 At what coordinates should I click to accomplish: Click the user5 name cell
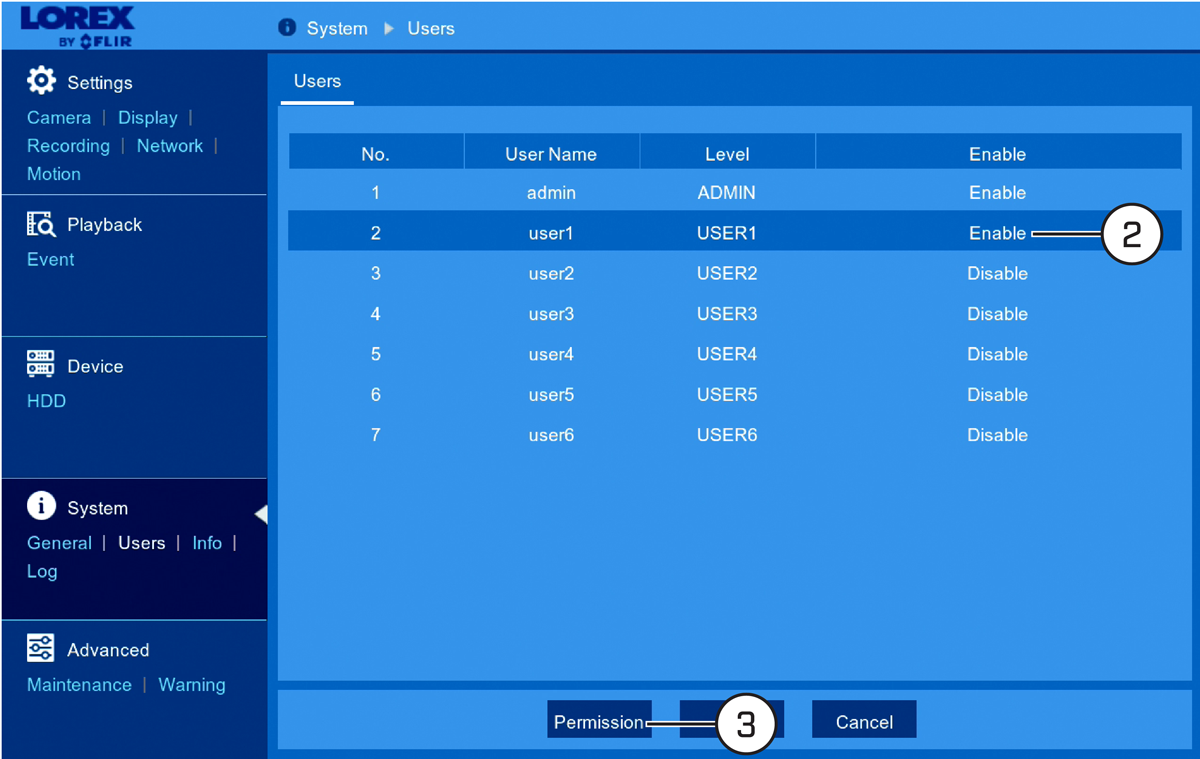[551, 395]
